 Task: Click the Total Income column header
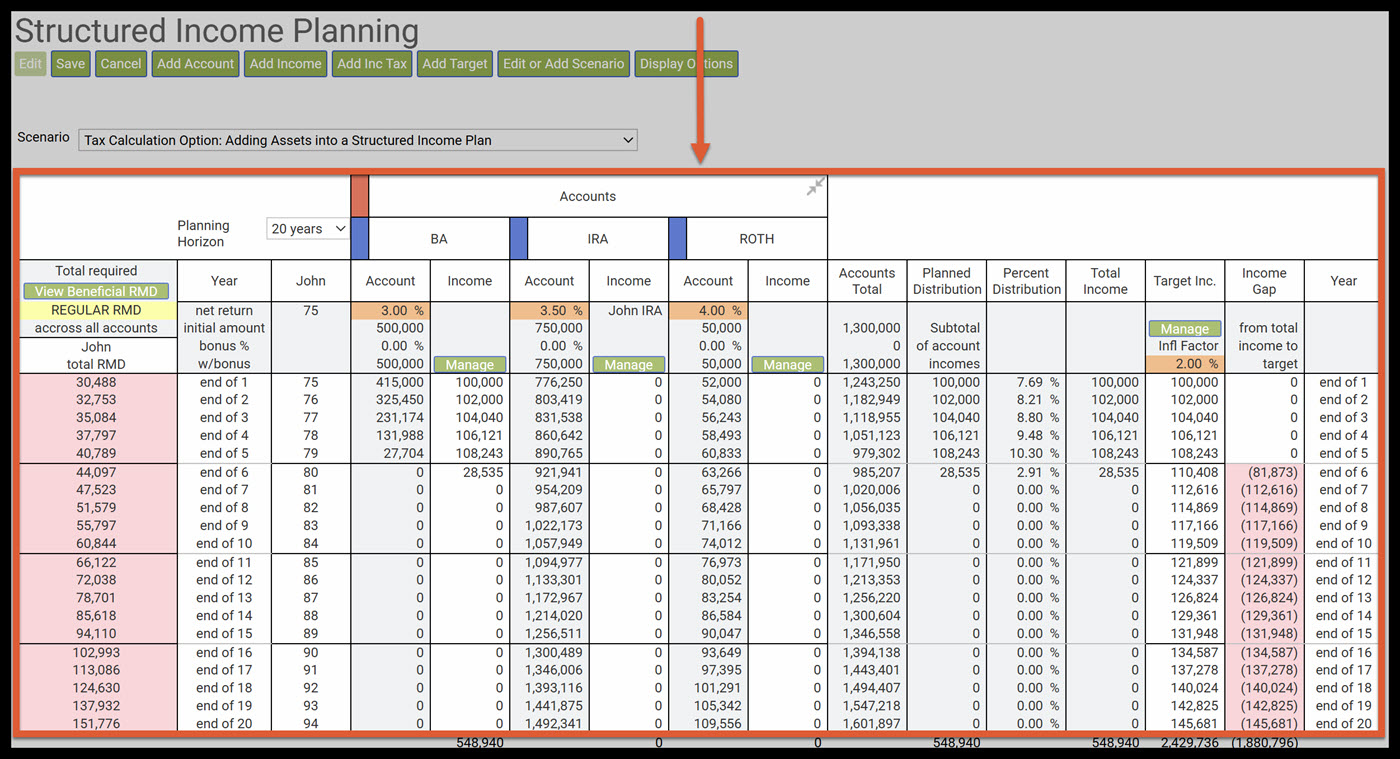(x=1105, y=281)
